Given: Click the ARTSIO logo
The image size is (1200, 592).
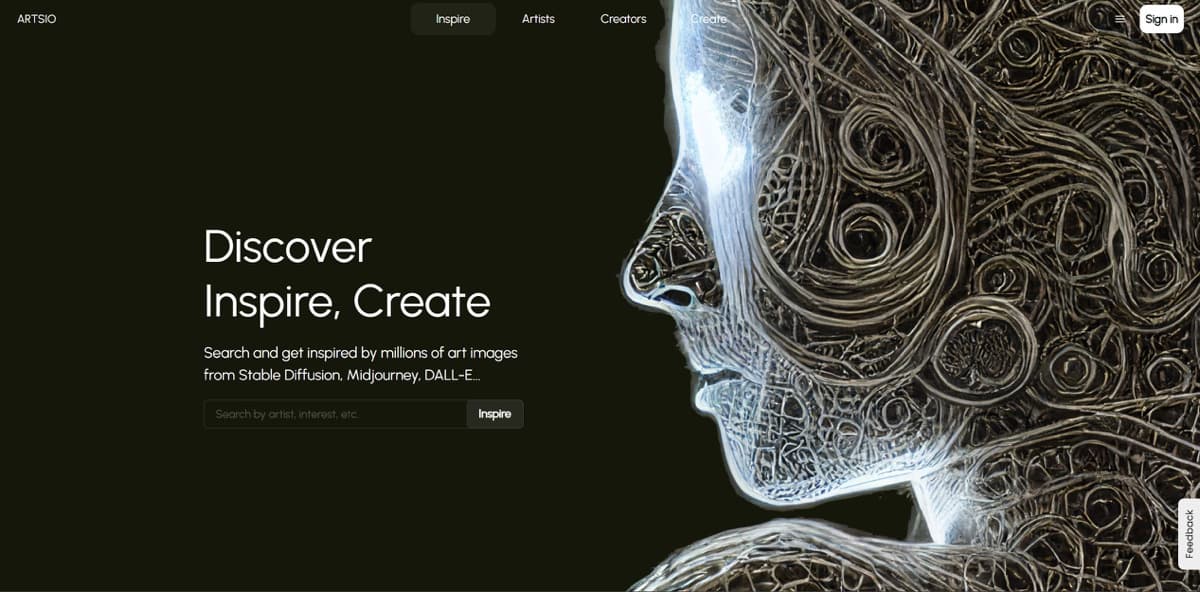Looking at the screenshot, I should [x=37, y=19].
